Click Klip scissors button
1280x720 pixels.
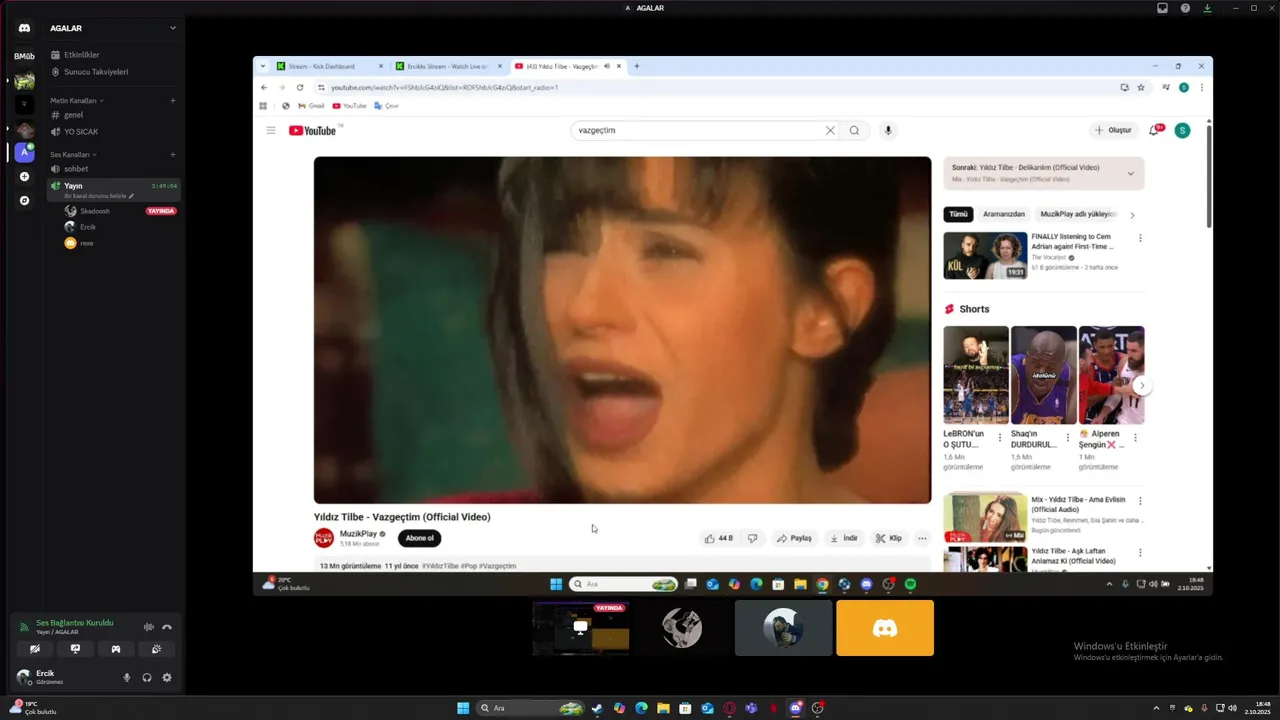(889, 538)
